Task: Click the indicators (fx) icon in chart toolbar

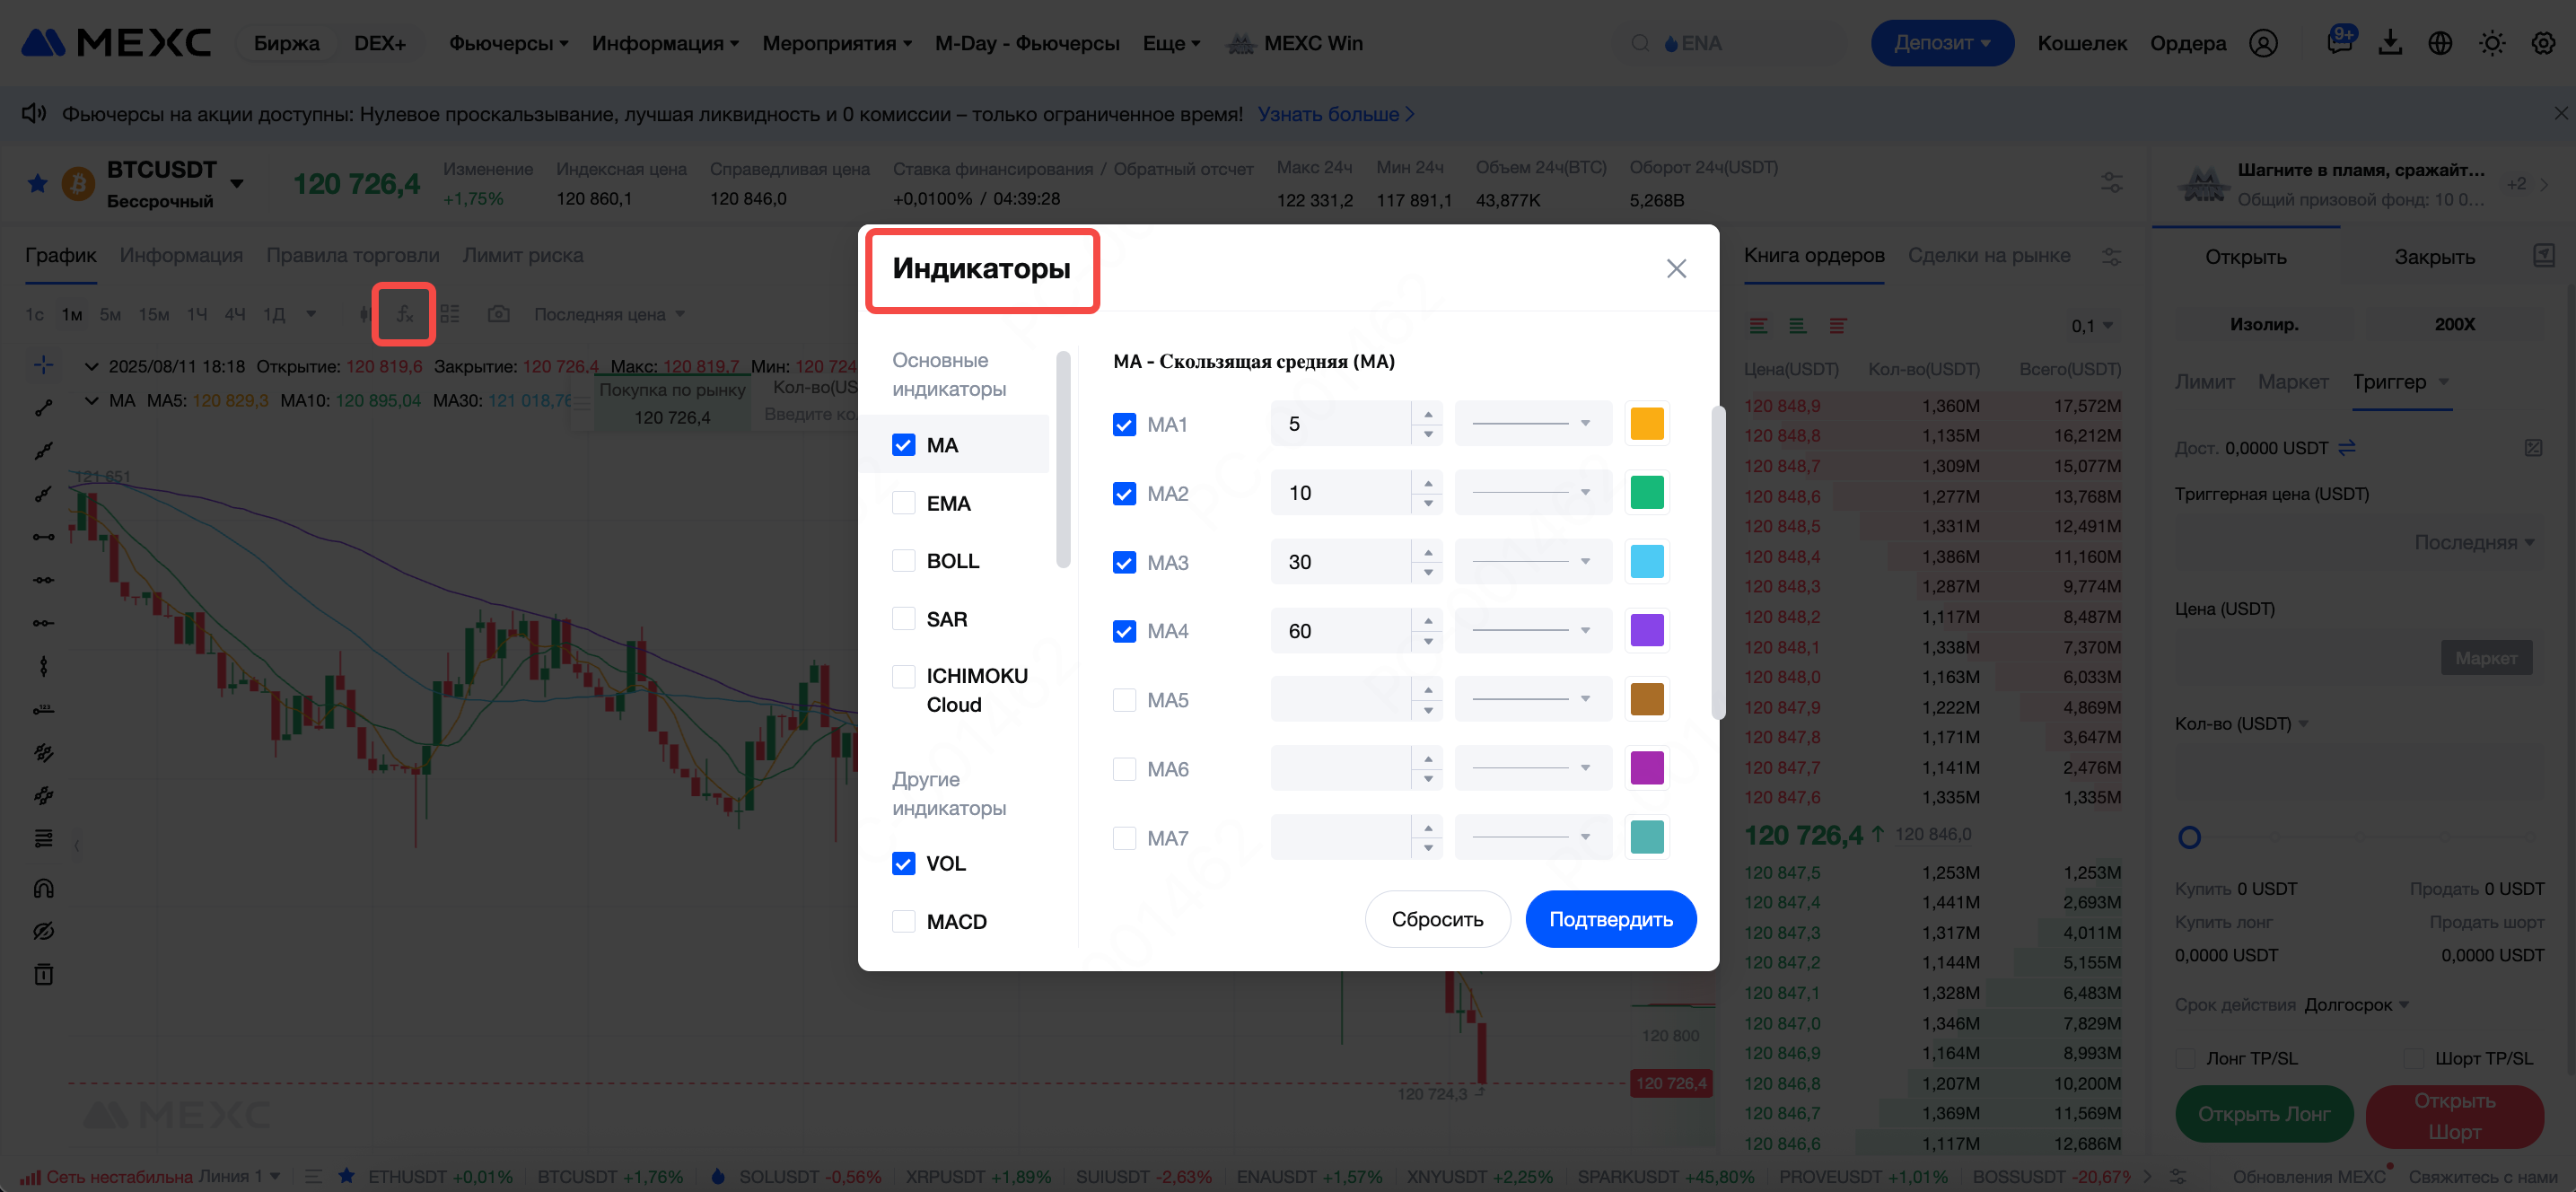Action: [x=404, y=314]
